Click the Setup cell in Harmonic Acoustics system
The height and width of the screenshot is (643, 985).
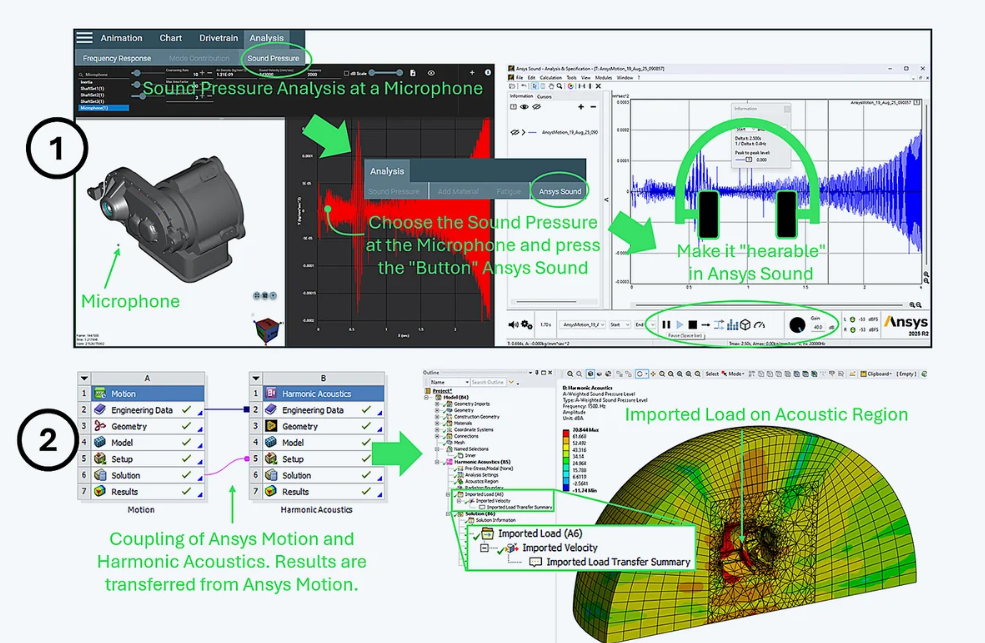click(x=324, y=459)
